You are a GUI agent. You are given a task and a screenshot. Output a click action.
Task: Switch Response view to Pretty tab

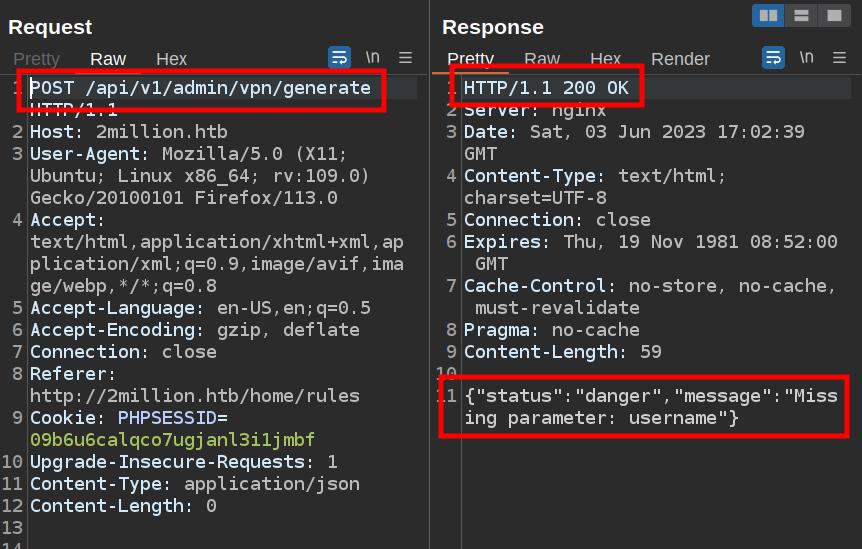(470, 59)
